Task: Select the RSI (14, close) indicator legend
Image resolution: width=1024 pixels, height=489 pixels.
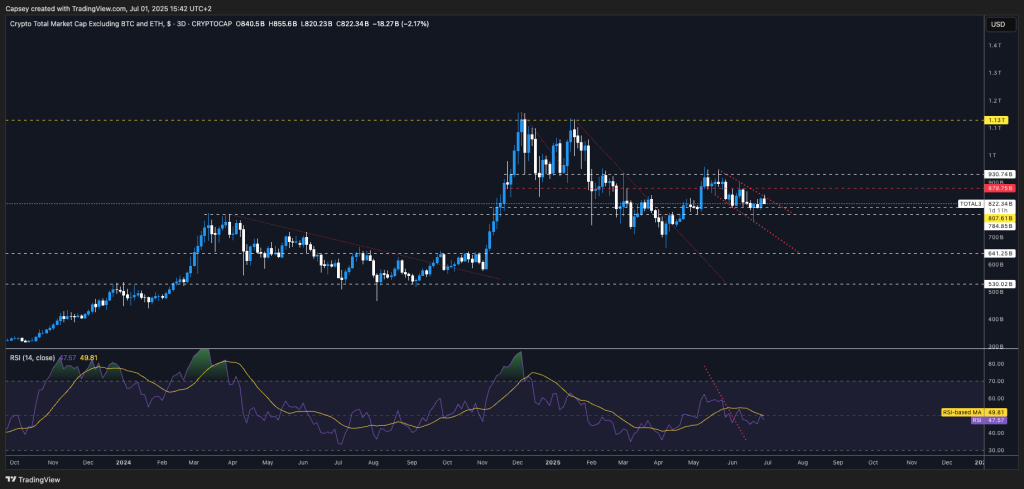Action: tap(32, 357)
